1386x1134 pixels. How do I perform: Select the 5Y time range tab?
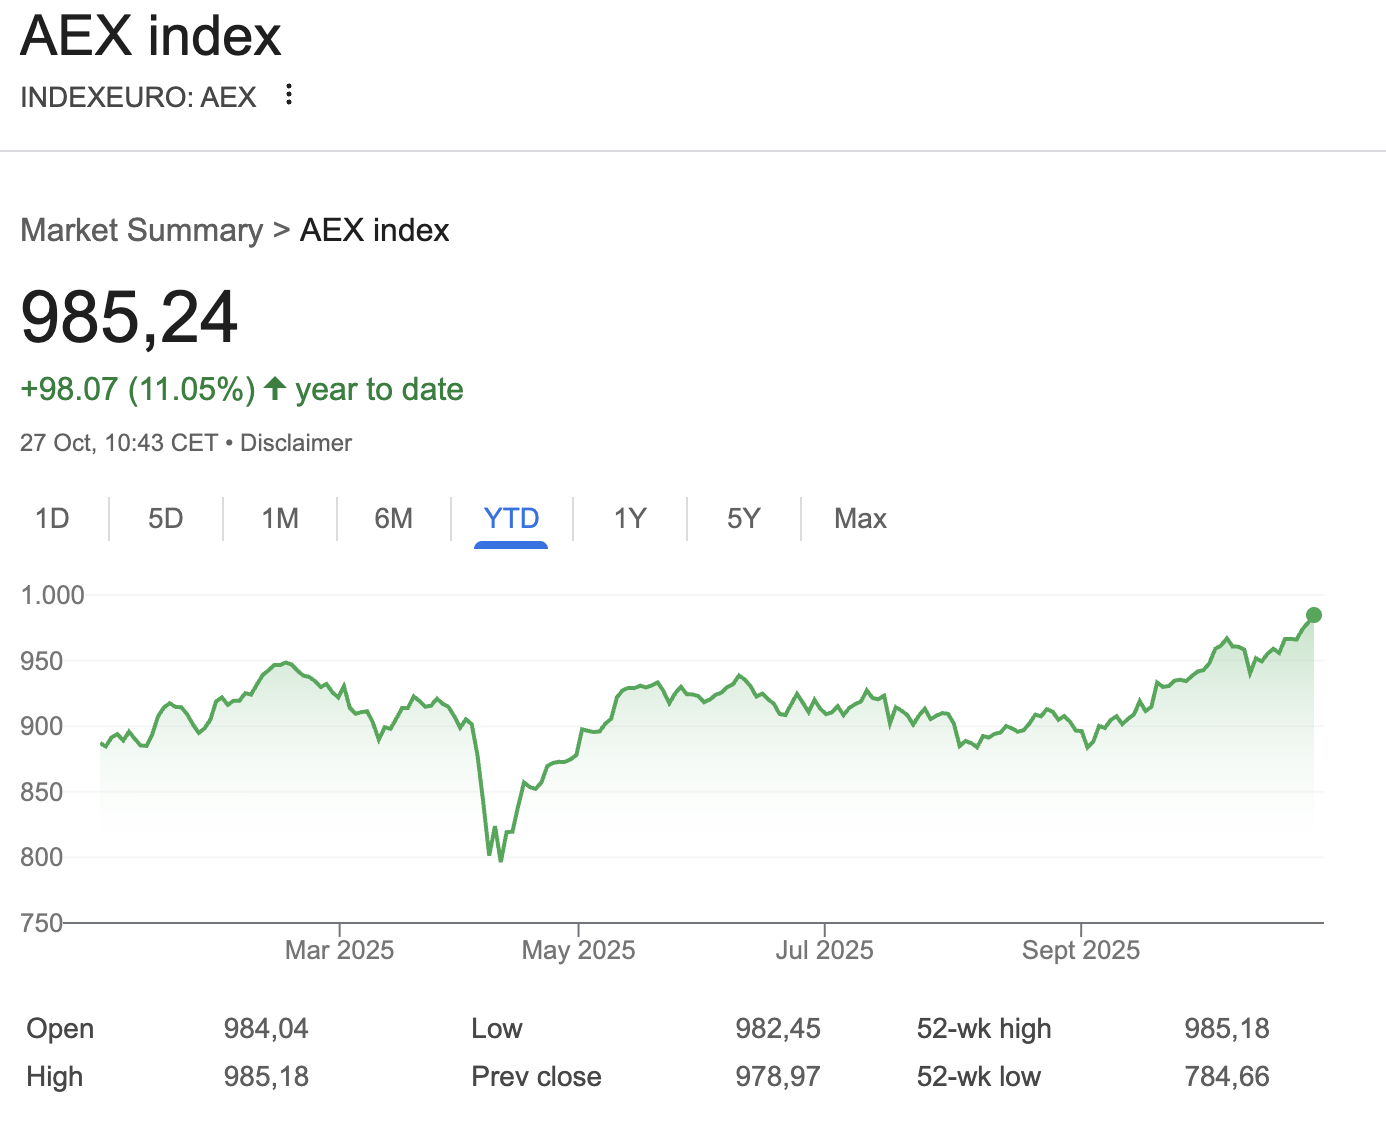pos(744,518)
